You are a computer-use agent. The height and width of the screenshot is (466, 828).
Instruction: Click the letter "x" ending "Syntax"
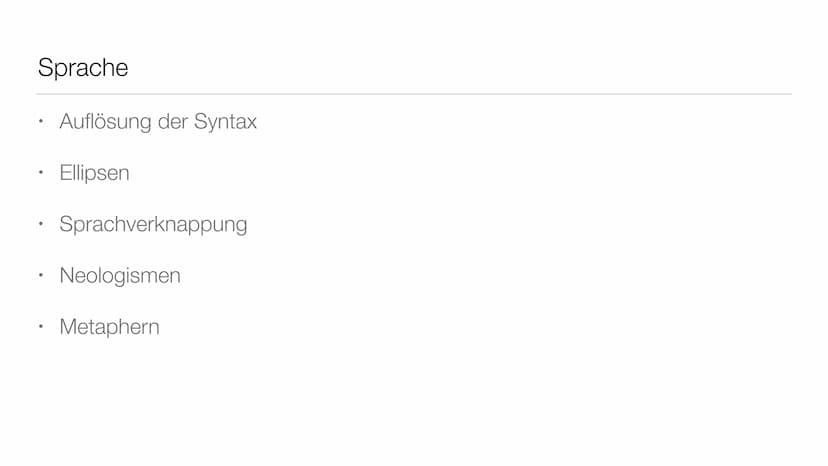tap(251, 124)
